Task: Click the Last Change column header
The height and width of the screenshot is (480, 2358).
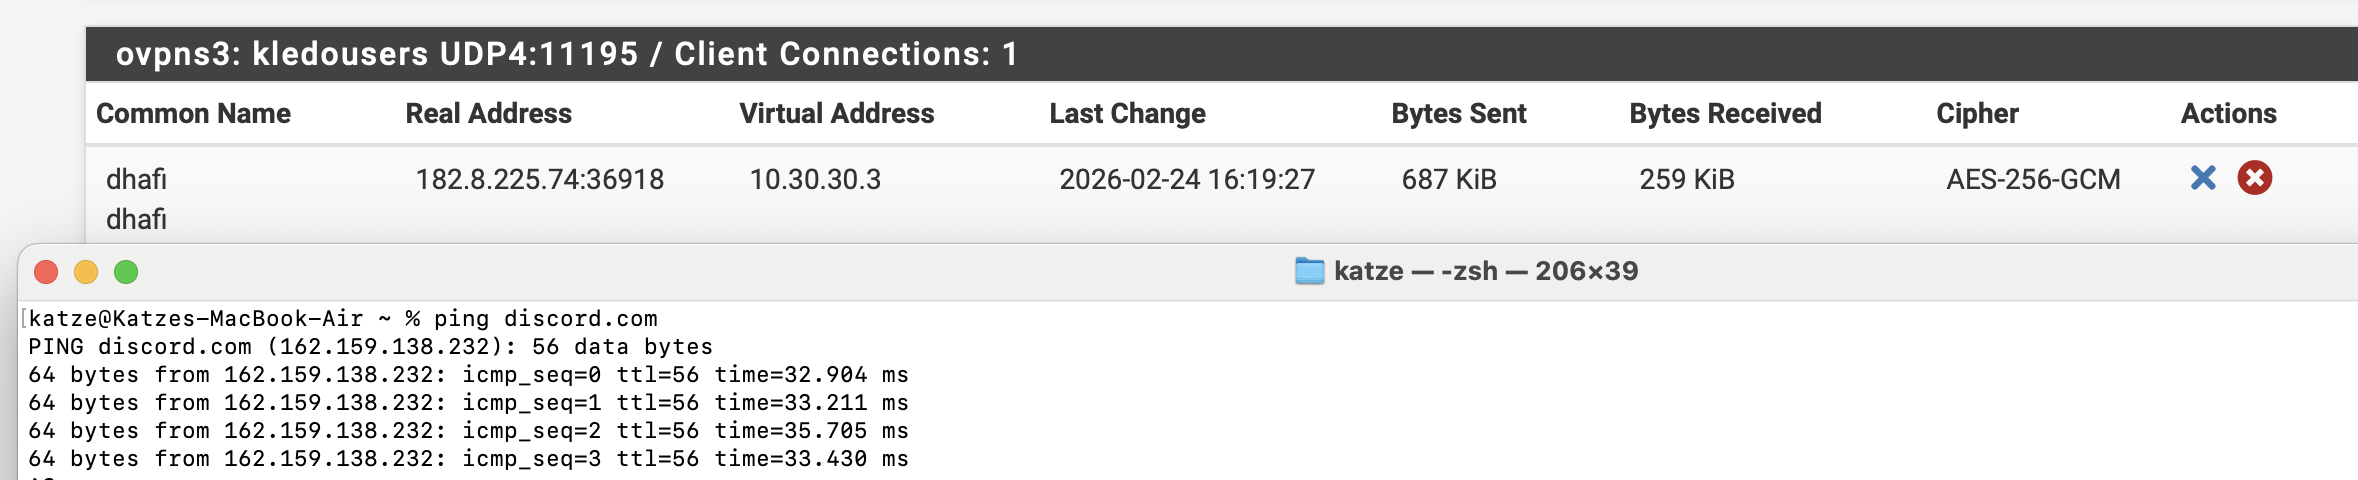Action: [x=1127, y=114]
